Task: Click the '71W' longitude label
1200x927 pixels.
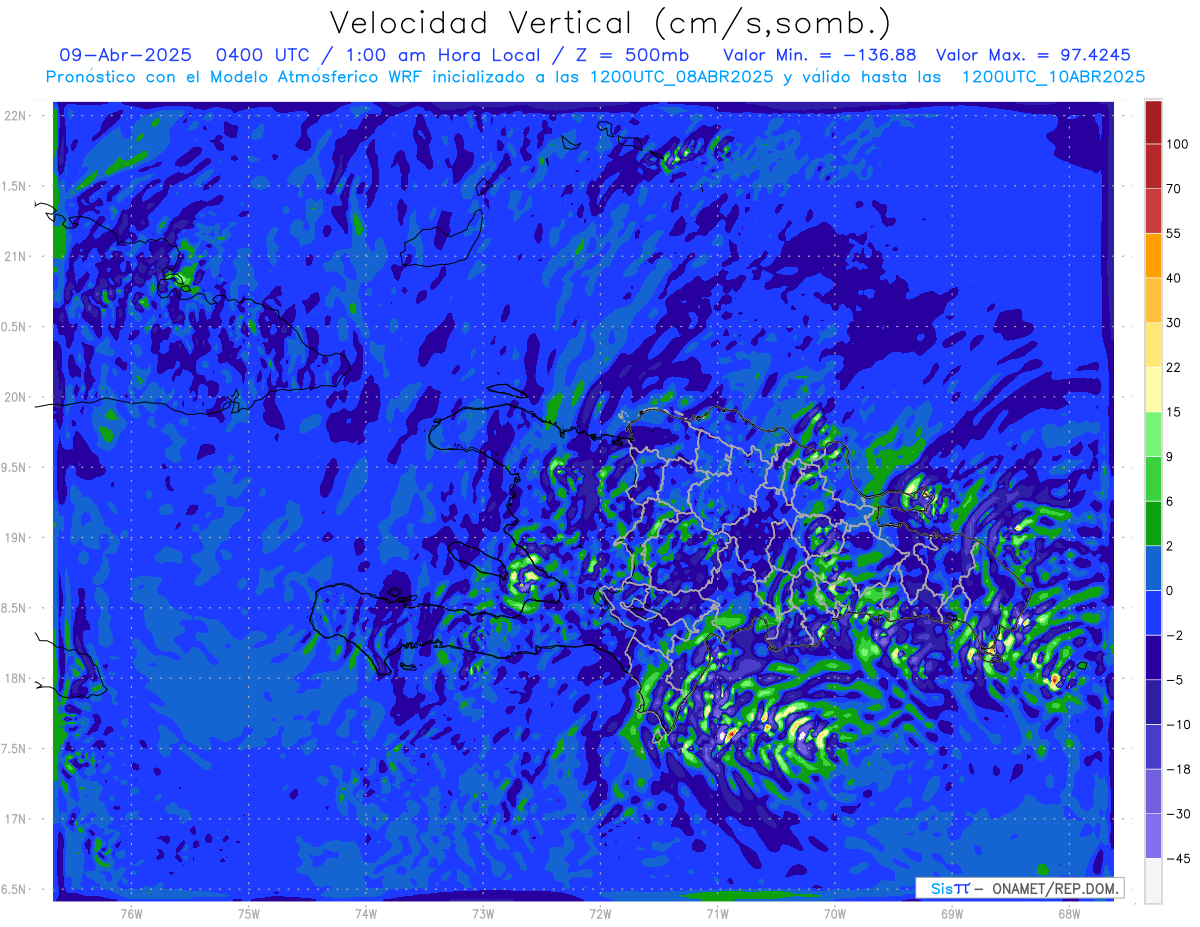Action: coord(717,913)
